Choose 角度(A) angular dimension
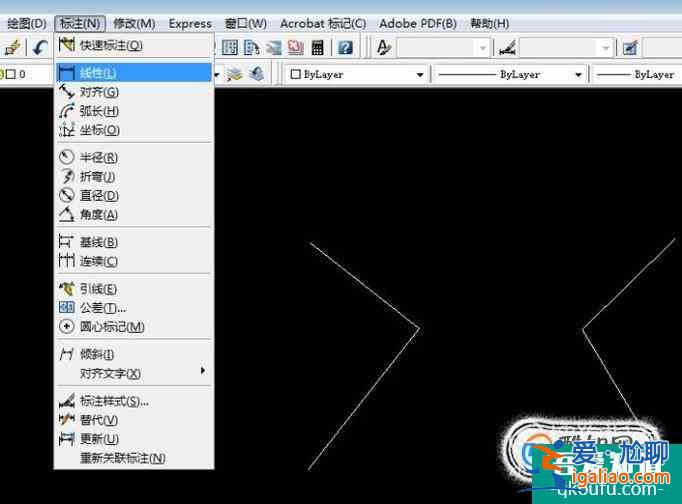 tap(134, 215)
